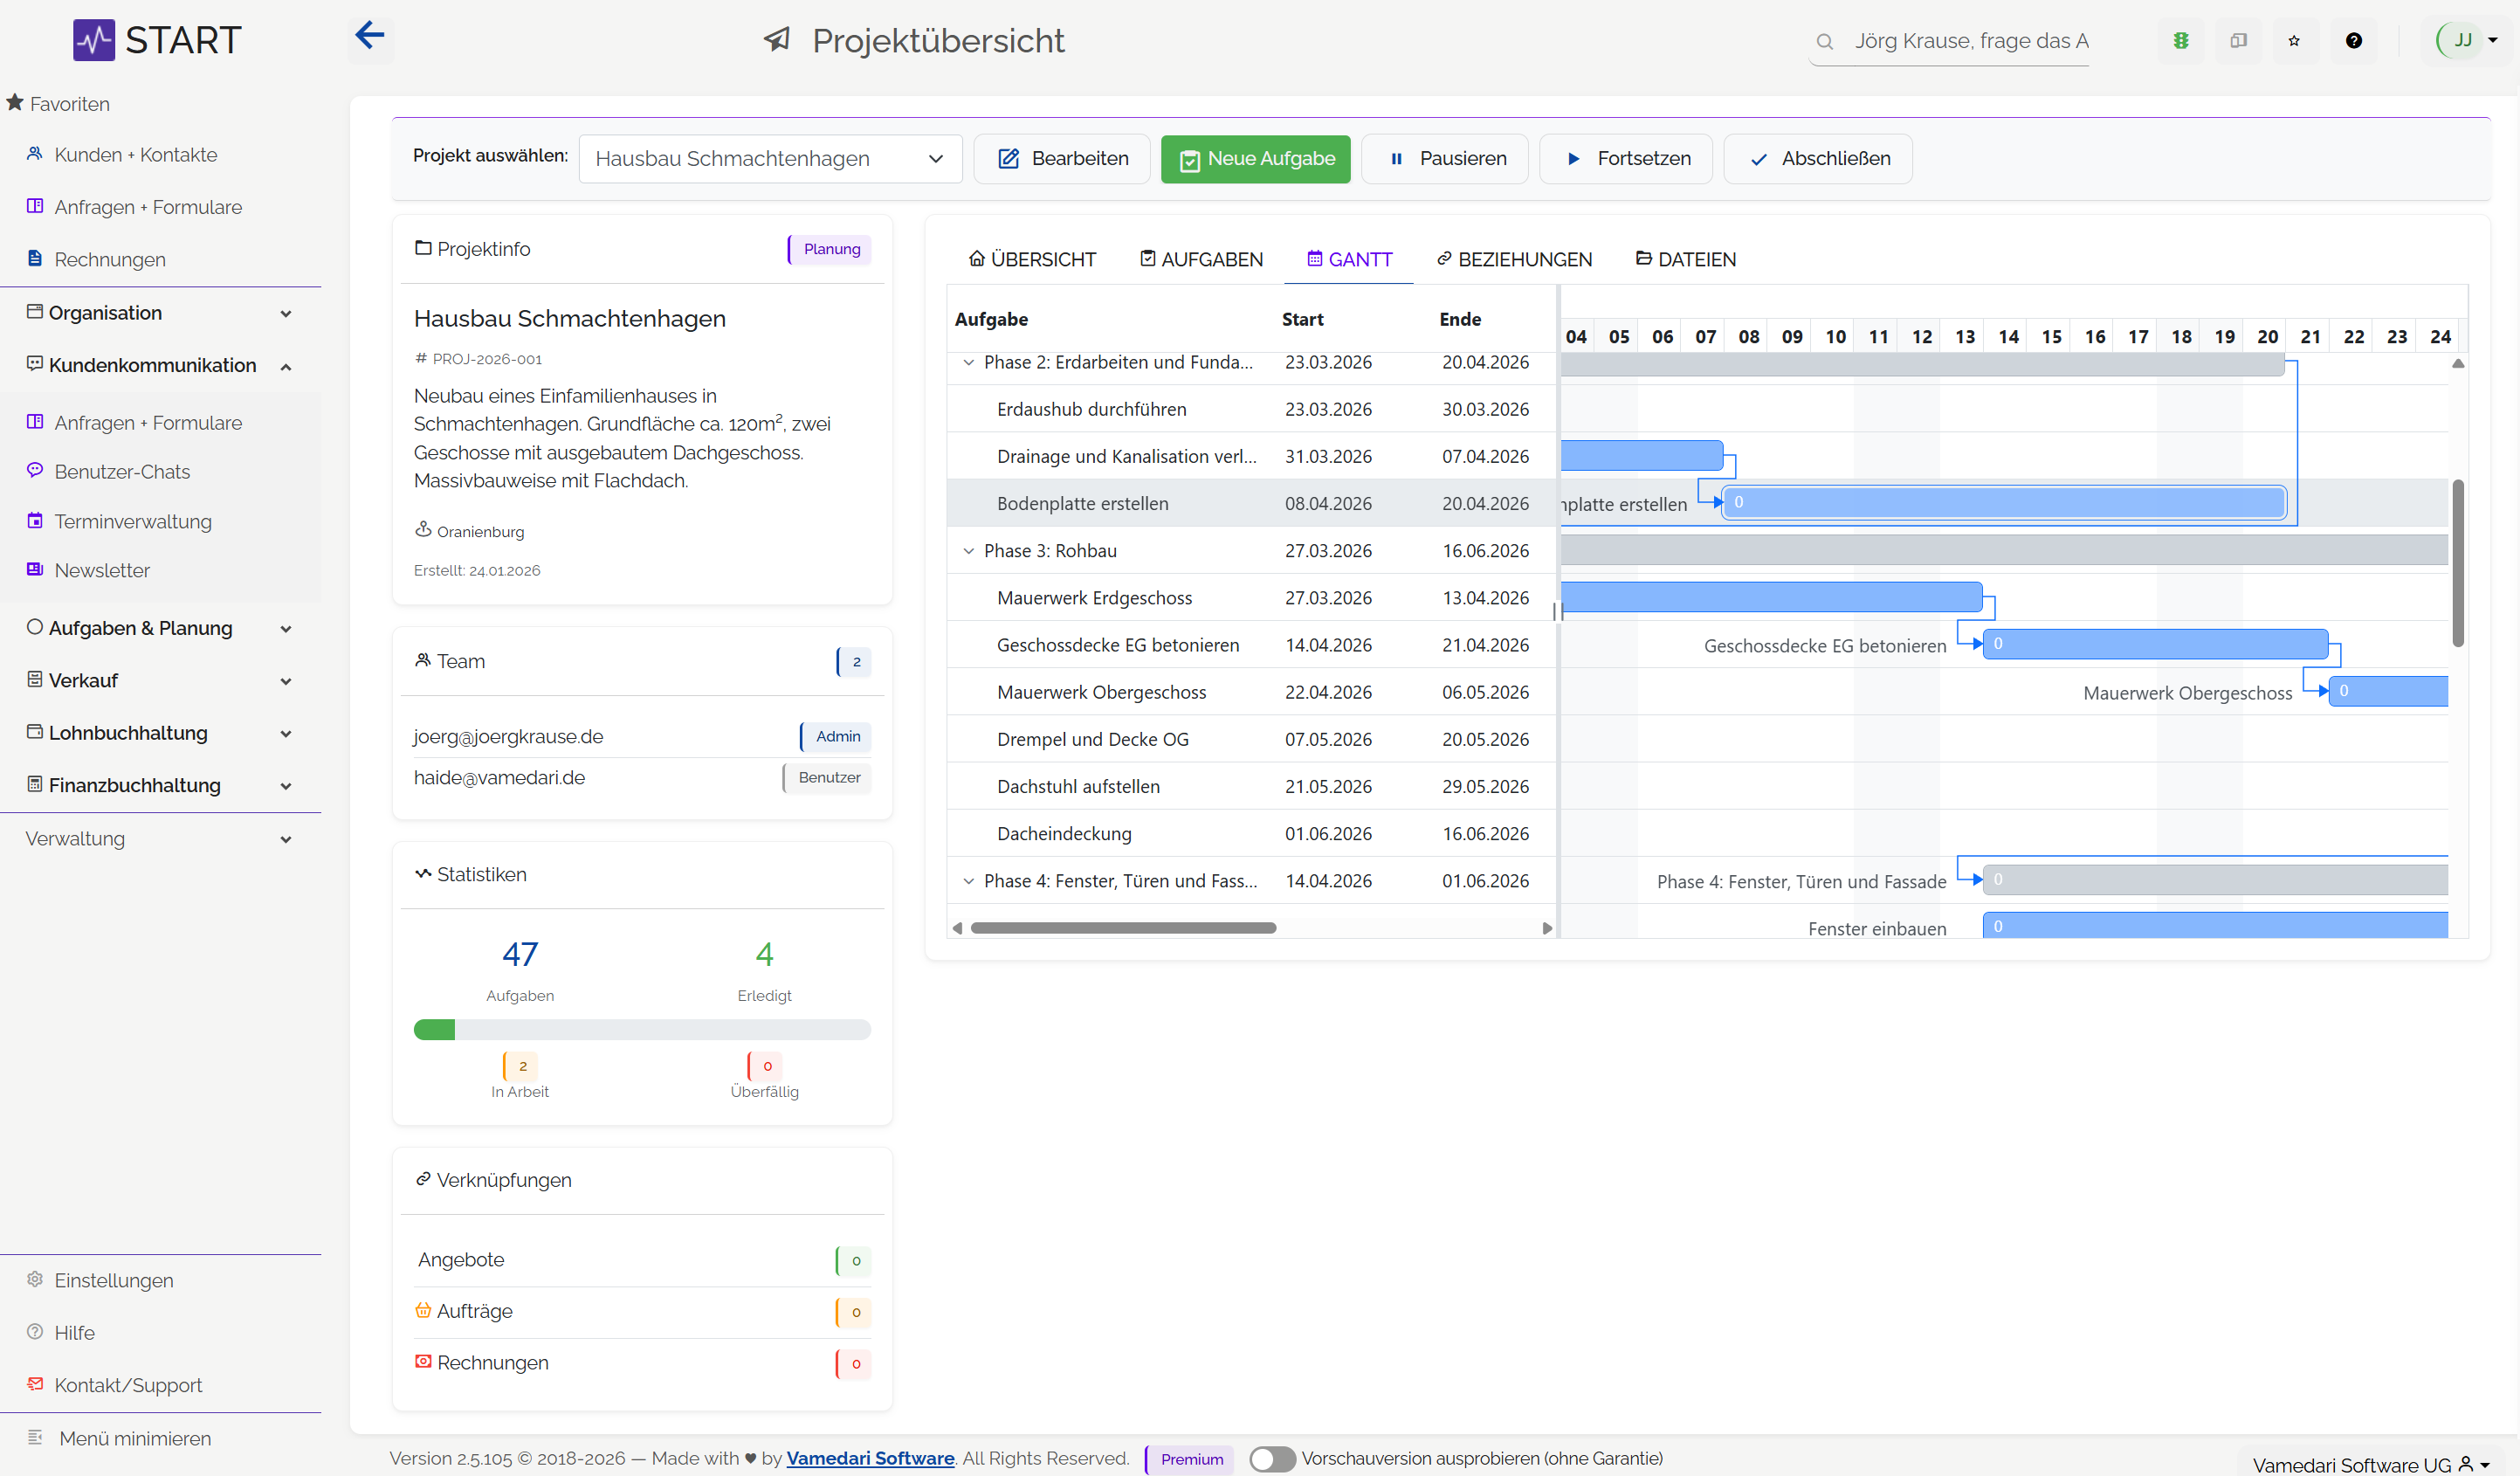Screen dimensions: 2520x1476
Task: Click the window duplicate icon in header
Action: coord(2238,40)
